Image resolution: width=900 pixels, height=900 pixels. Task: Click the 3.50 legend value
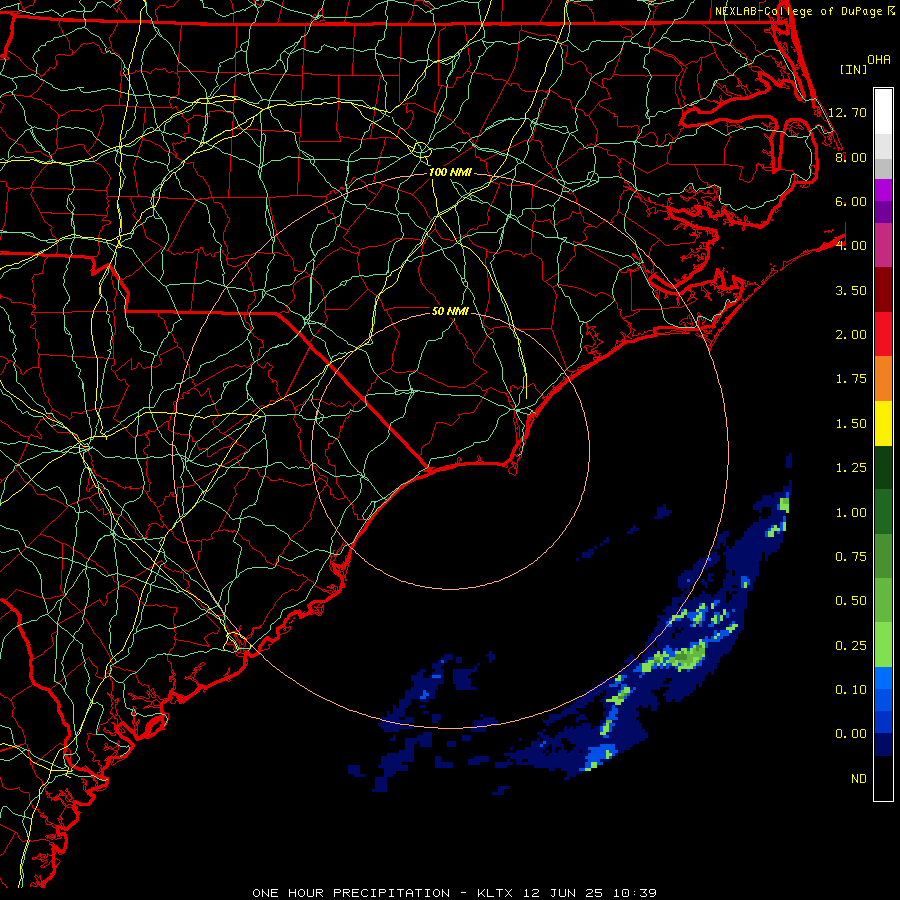pyautogui.click(x=851, y=290)
